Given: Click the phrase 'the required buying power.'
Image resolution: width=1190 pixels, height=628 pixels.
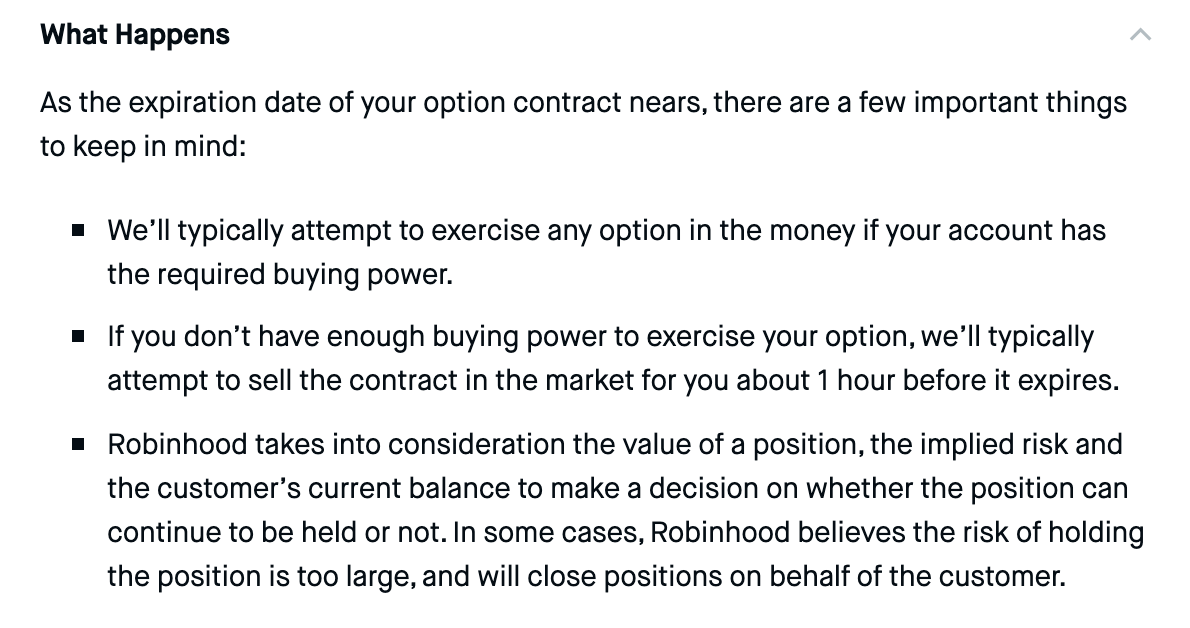Looking at the screenshot, I should [280, 274].
